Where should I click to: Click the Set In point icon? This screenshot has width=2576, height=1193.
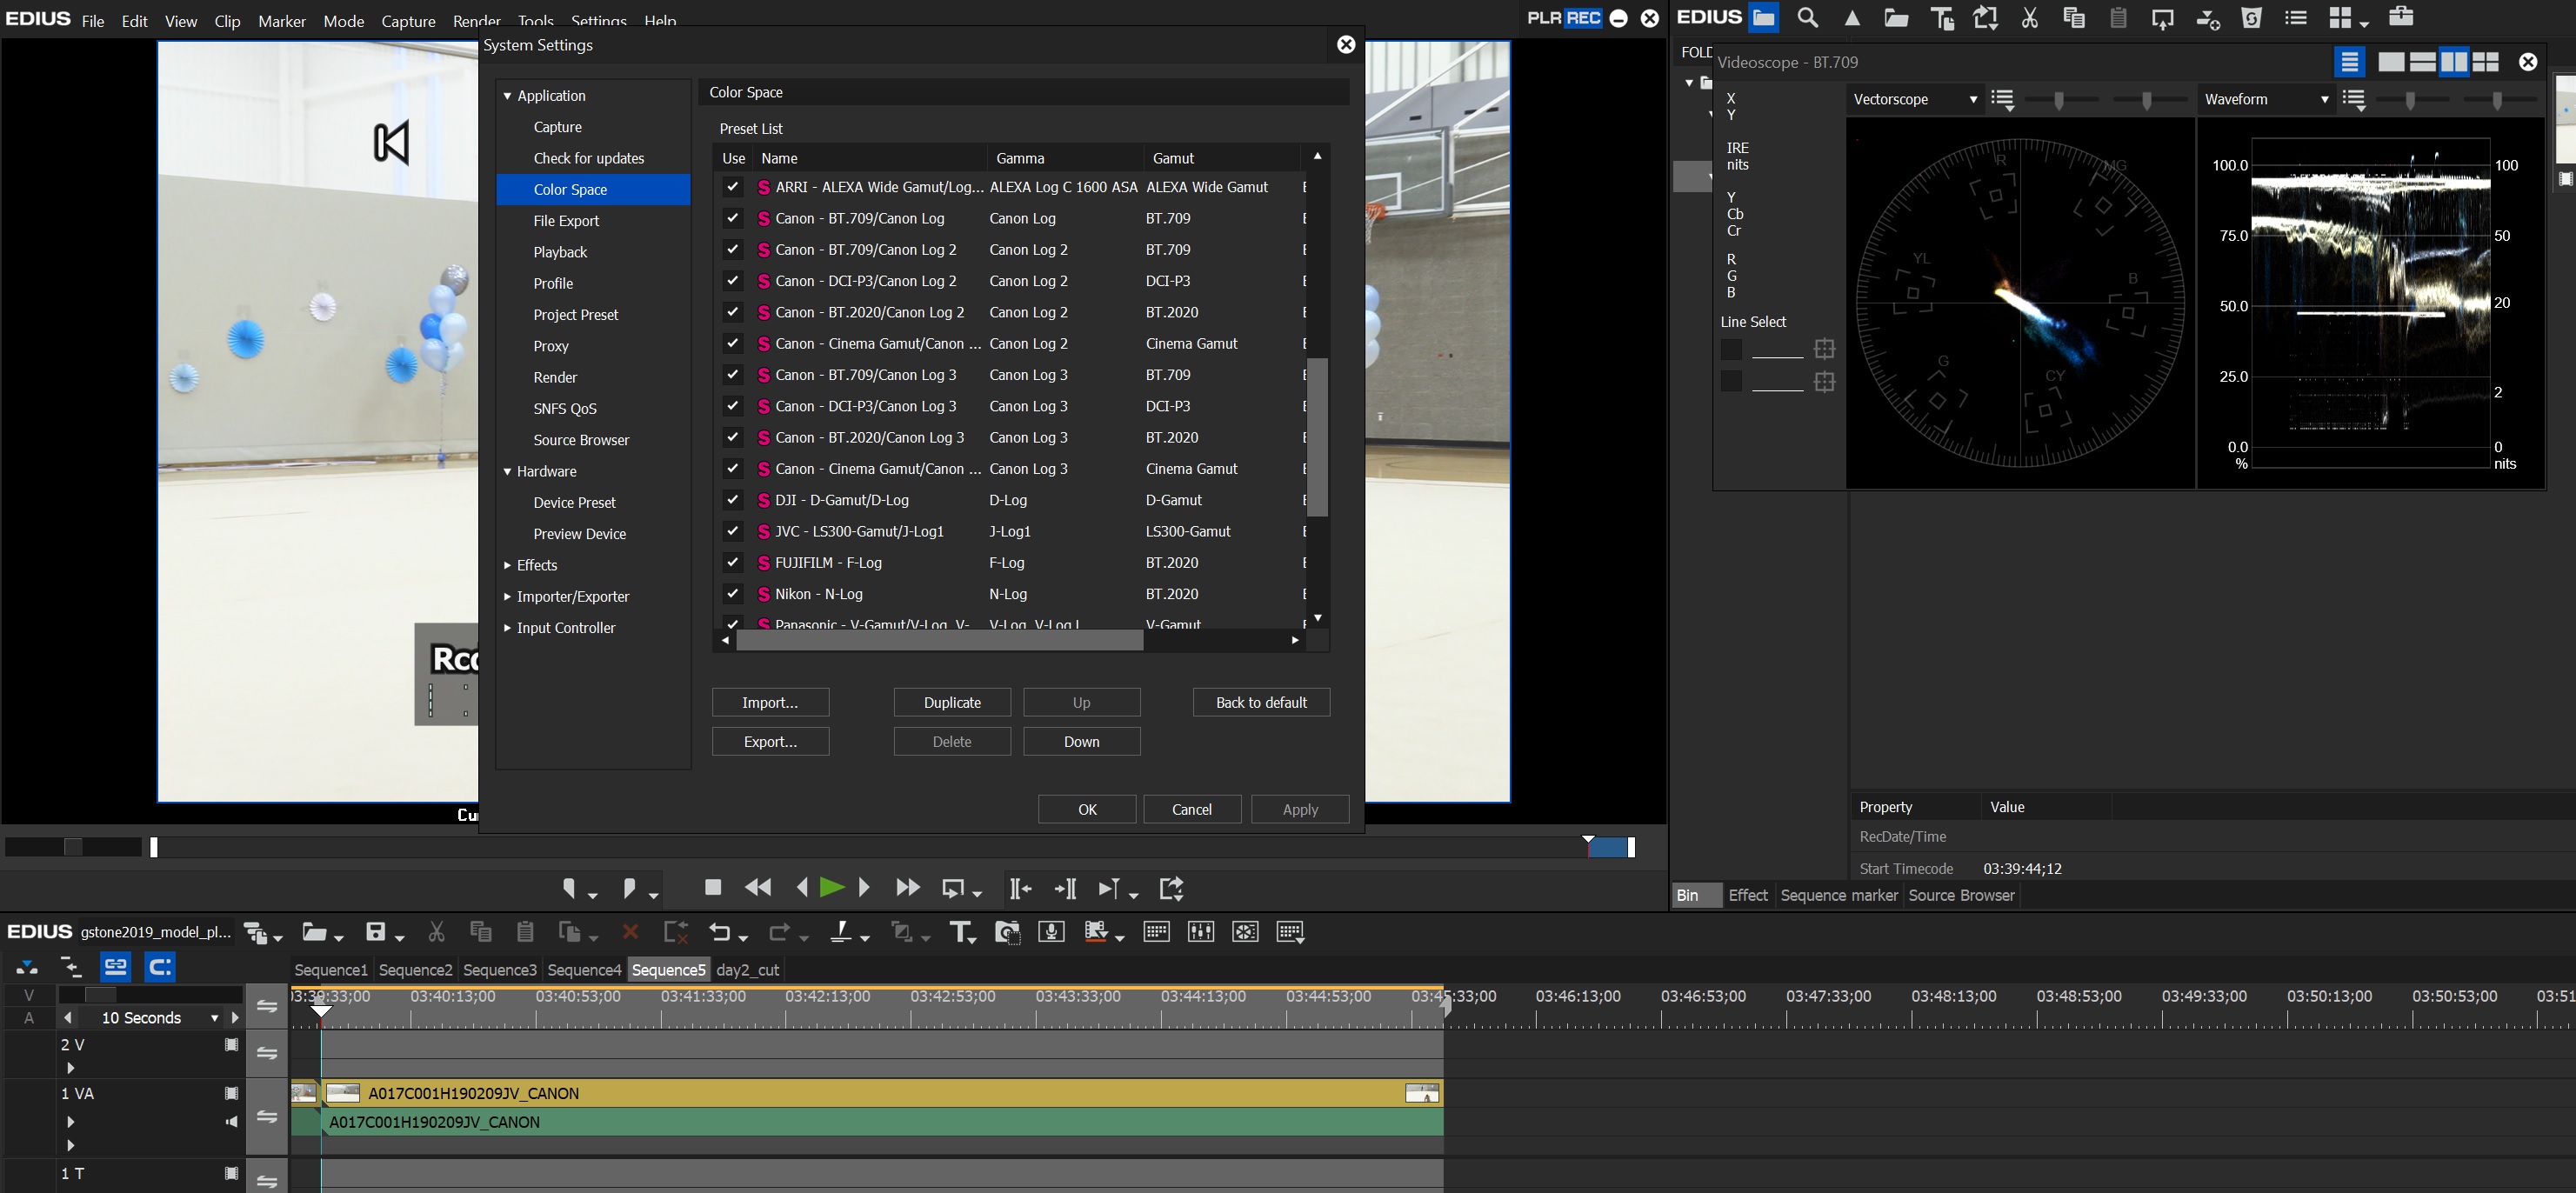click(570, 888)
